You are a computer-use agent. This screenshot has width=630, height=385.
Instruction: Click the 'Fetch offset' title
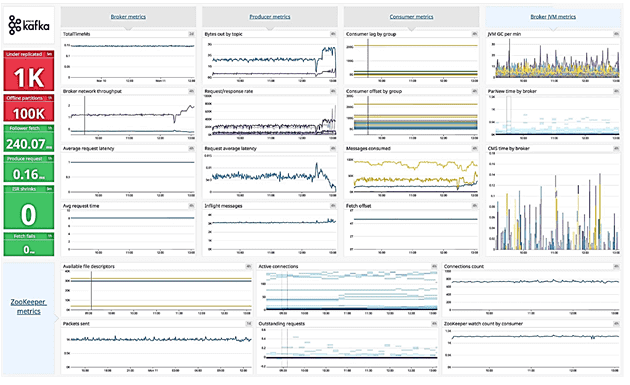359,206
